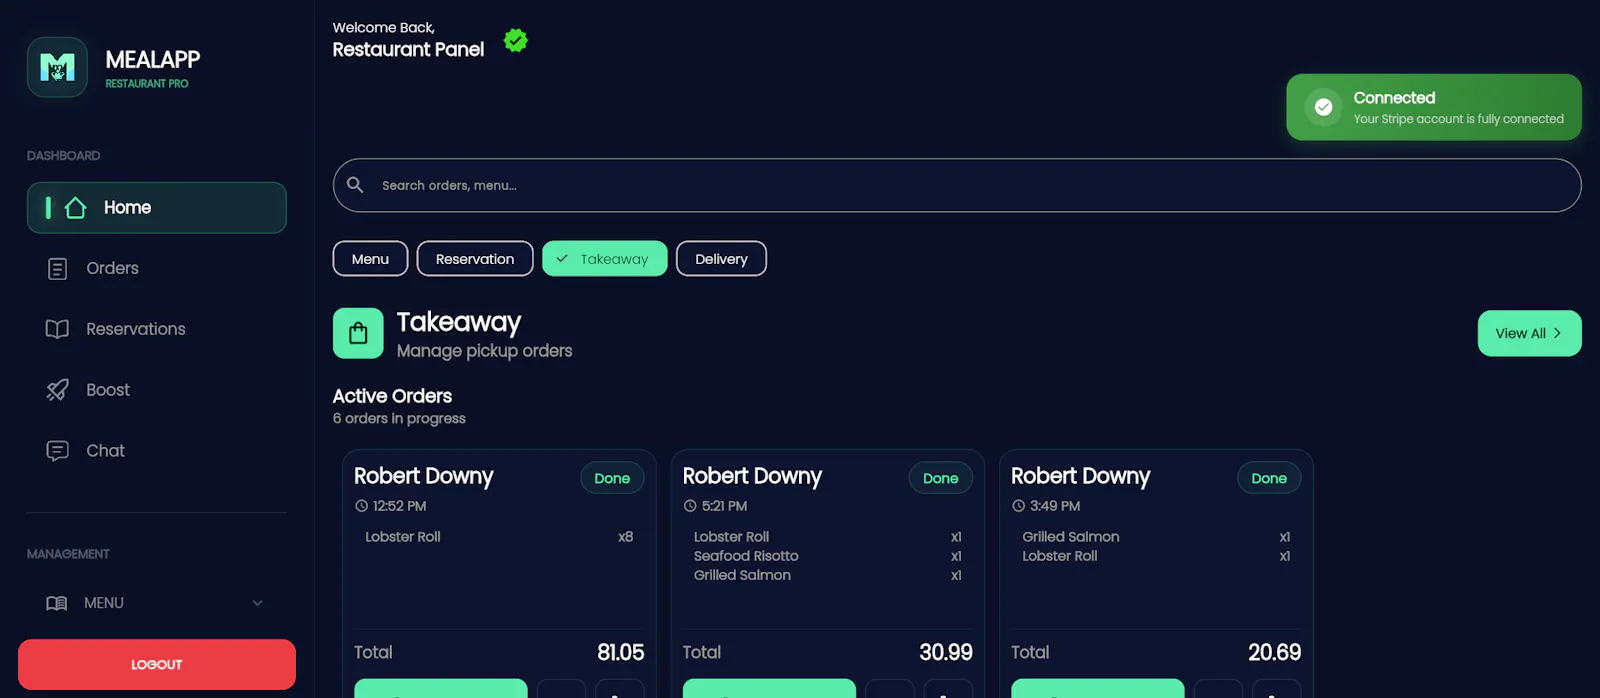
Task: Click the 20.69 order total
Action: pos(1275,652)
